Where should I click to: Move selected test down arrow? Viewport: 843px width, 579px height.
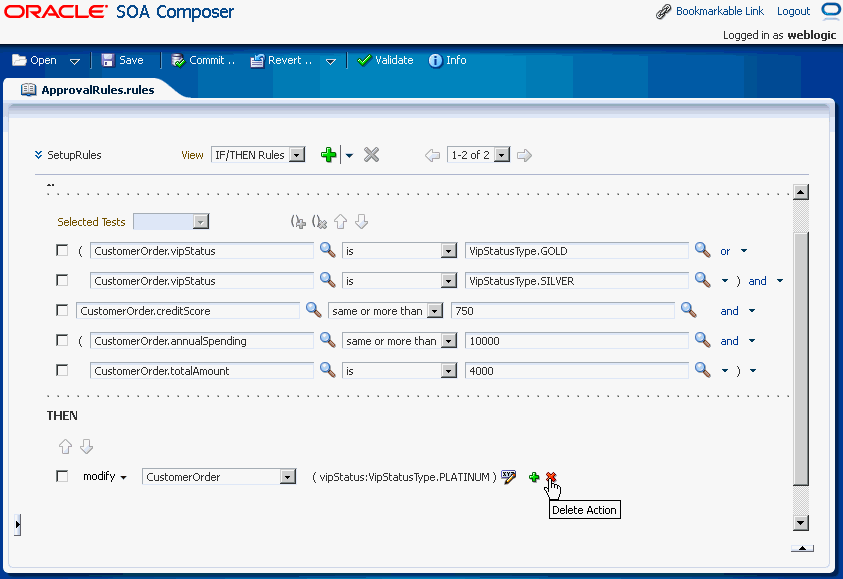(362, 221)
